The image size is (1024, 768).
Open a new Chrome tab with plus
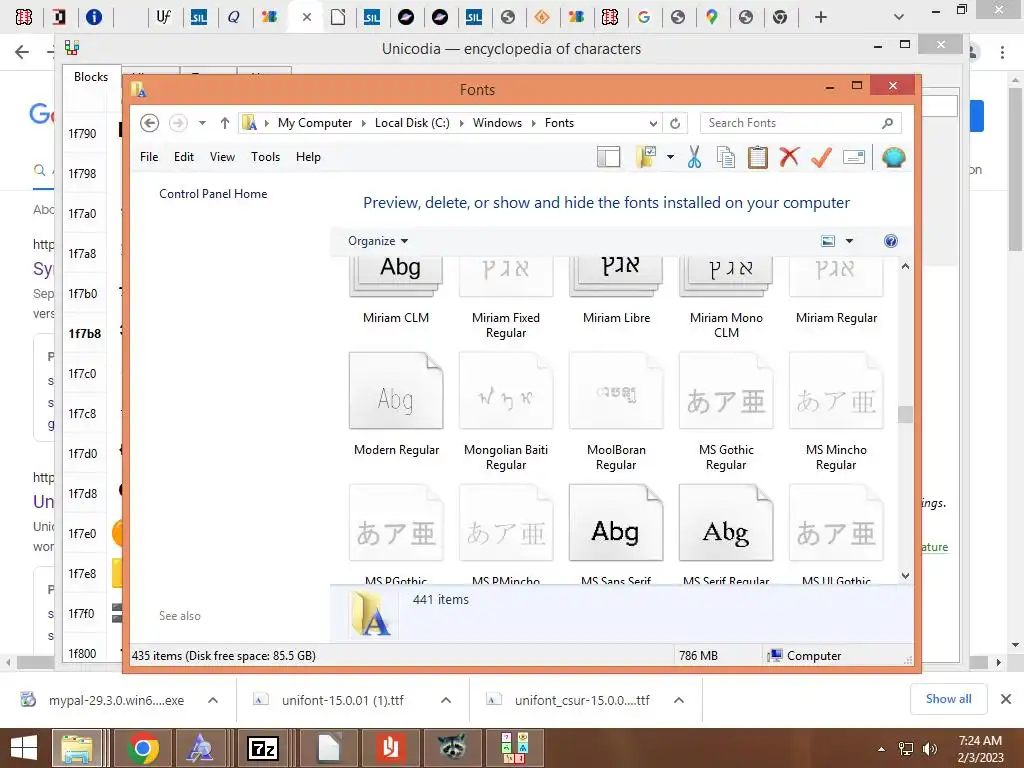click(x=821, y=18)
